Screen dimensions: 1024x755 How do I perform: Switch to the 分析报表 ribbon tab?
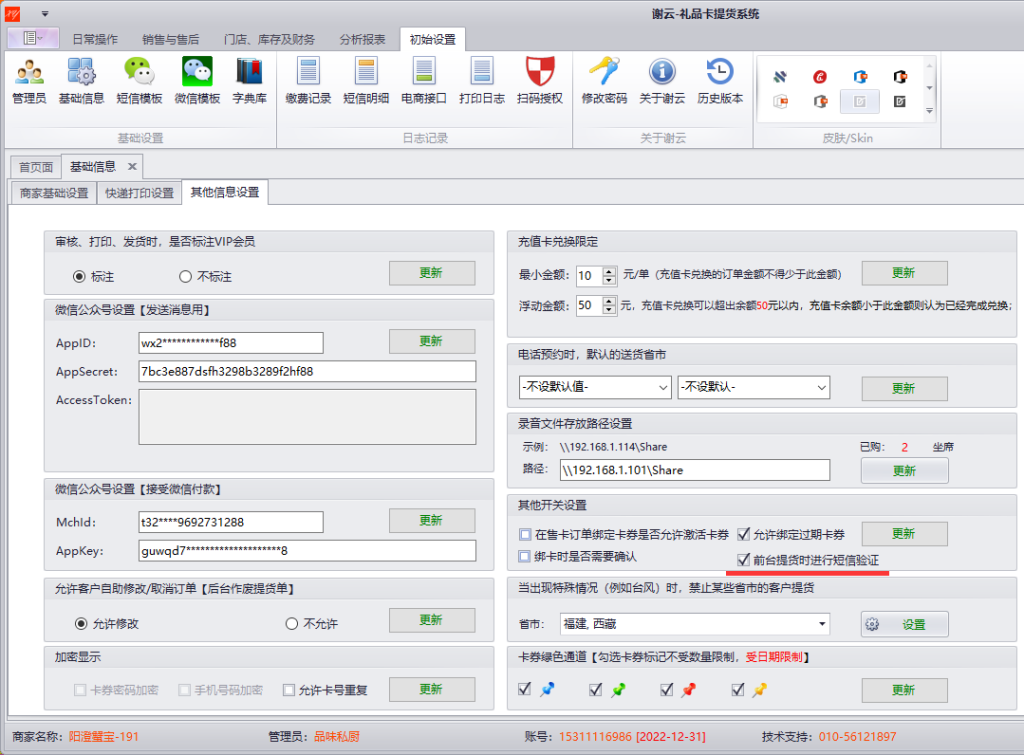pyautogui.click(x=362, y=39)
